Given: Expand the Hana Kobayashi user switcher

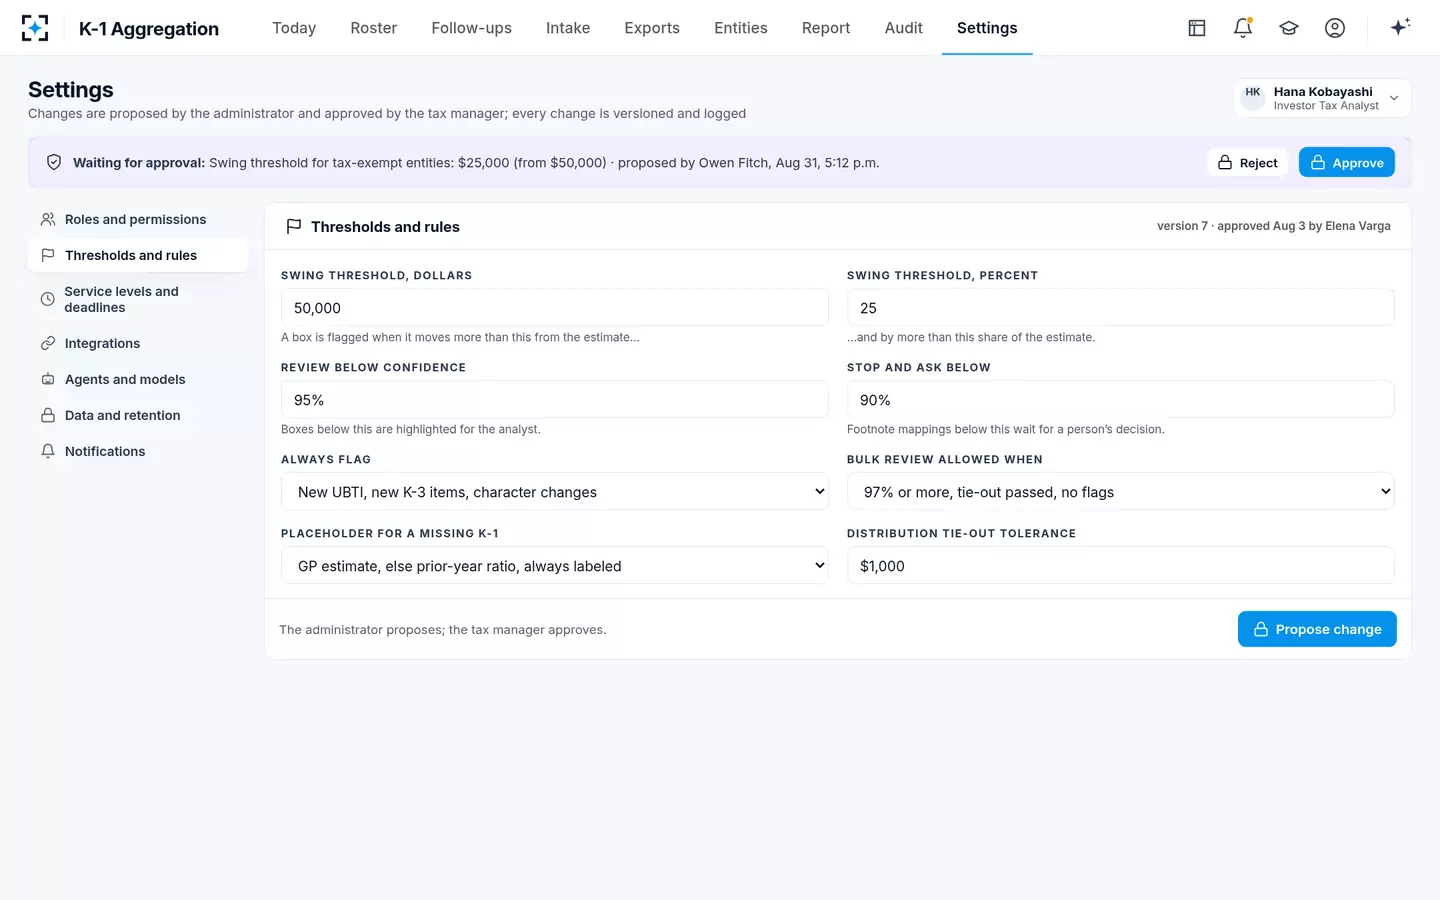Looking at the screenshot, I should 1322,98.
